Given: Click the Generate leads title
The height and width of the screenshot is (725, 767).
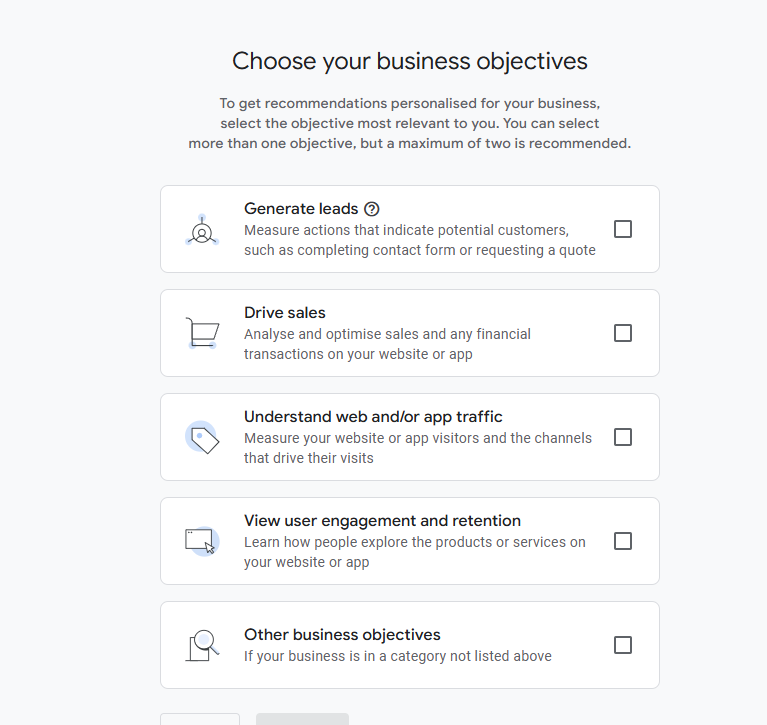Looking at the screenshot, I should point(301,209).
